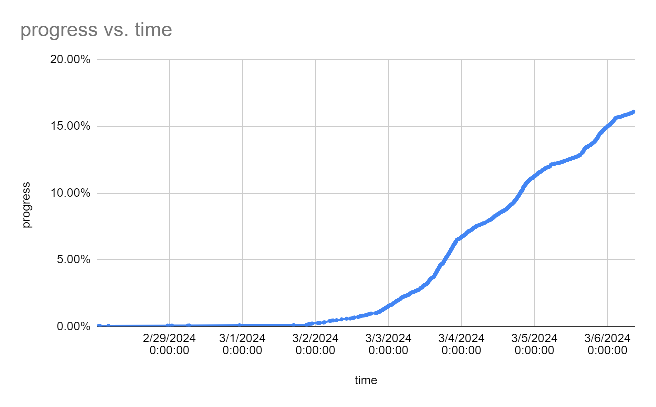Click the 3/3/2024 0:00:00 axis tick label

388,344
